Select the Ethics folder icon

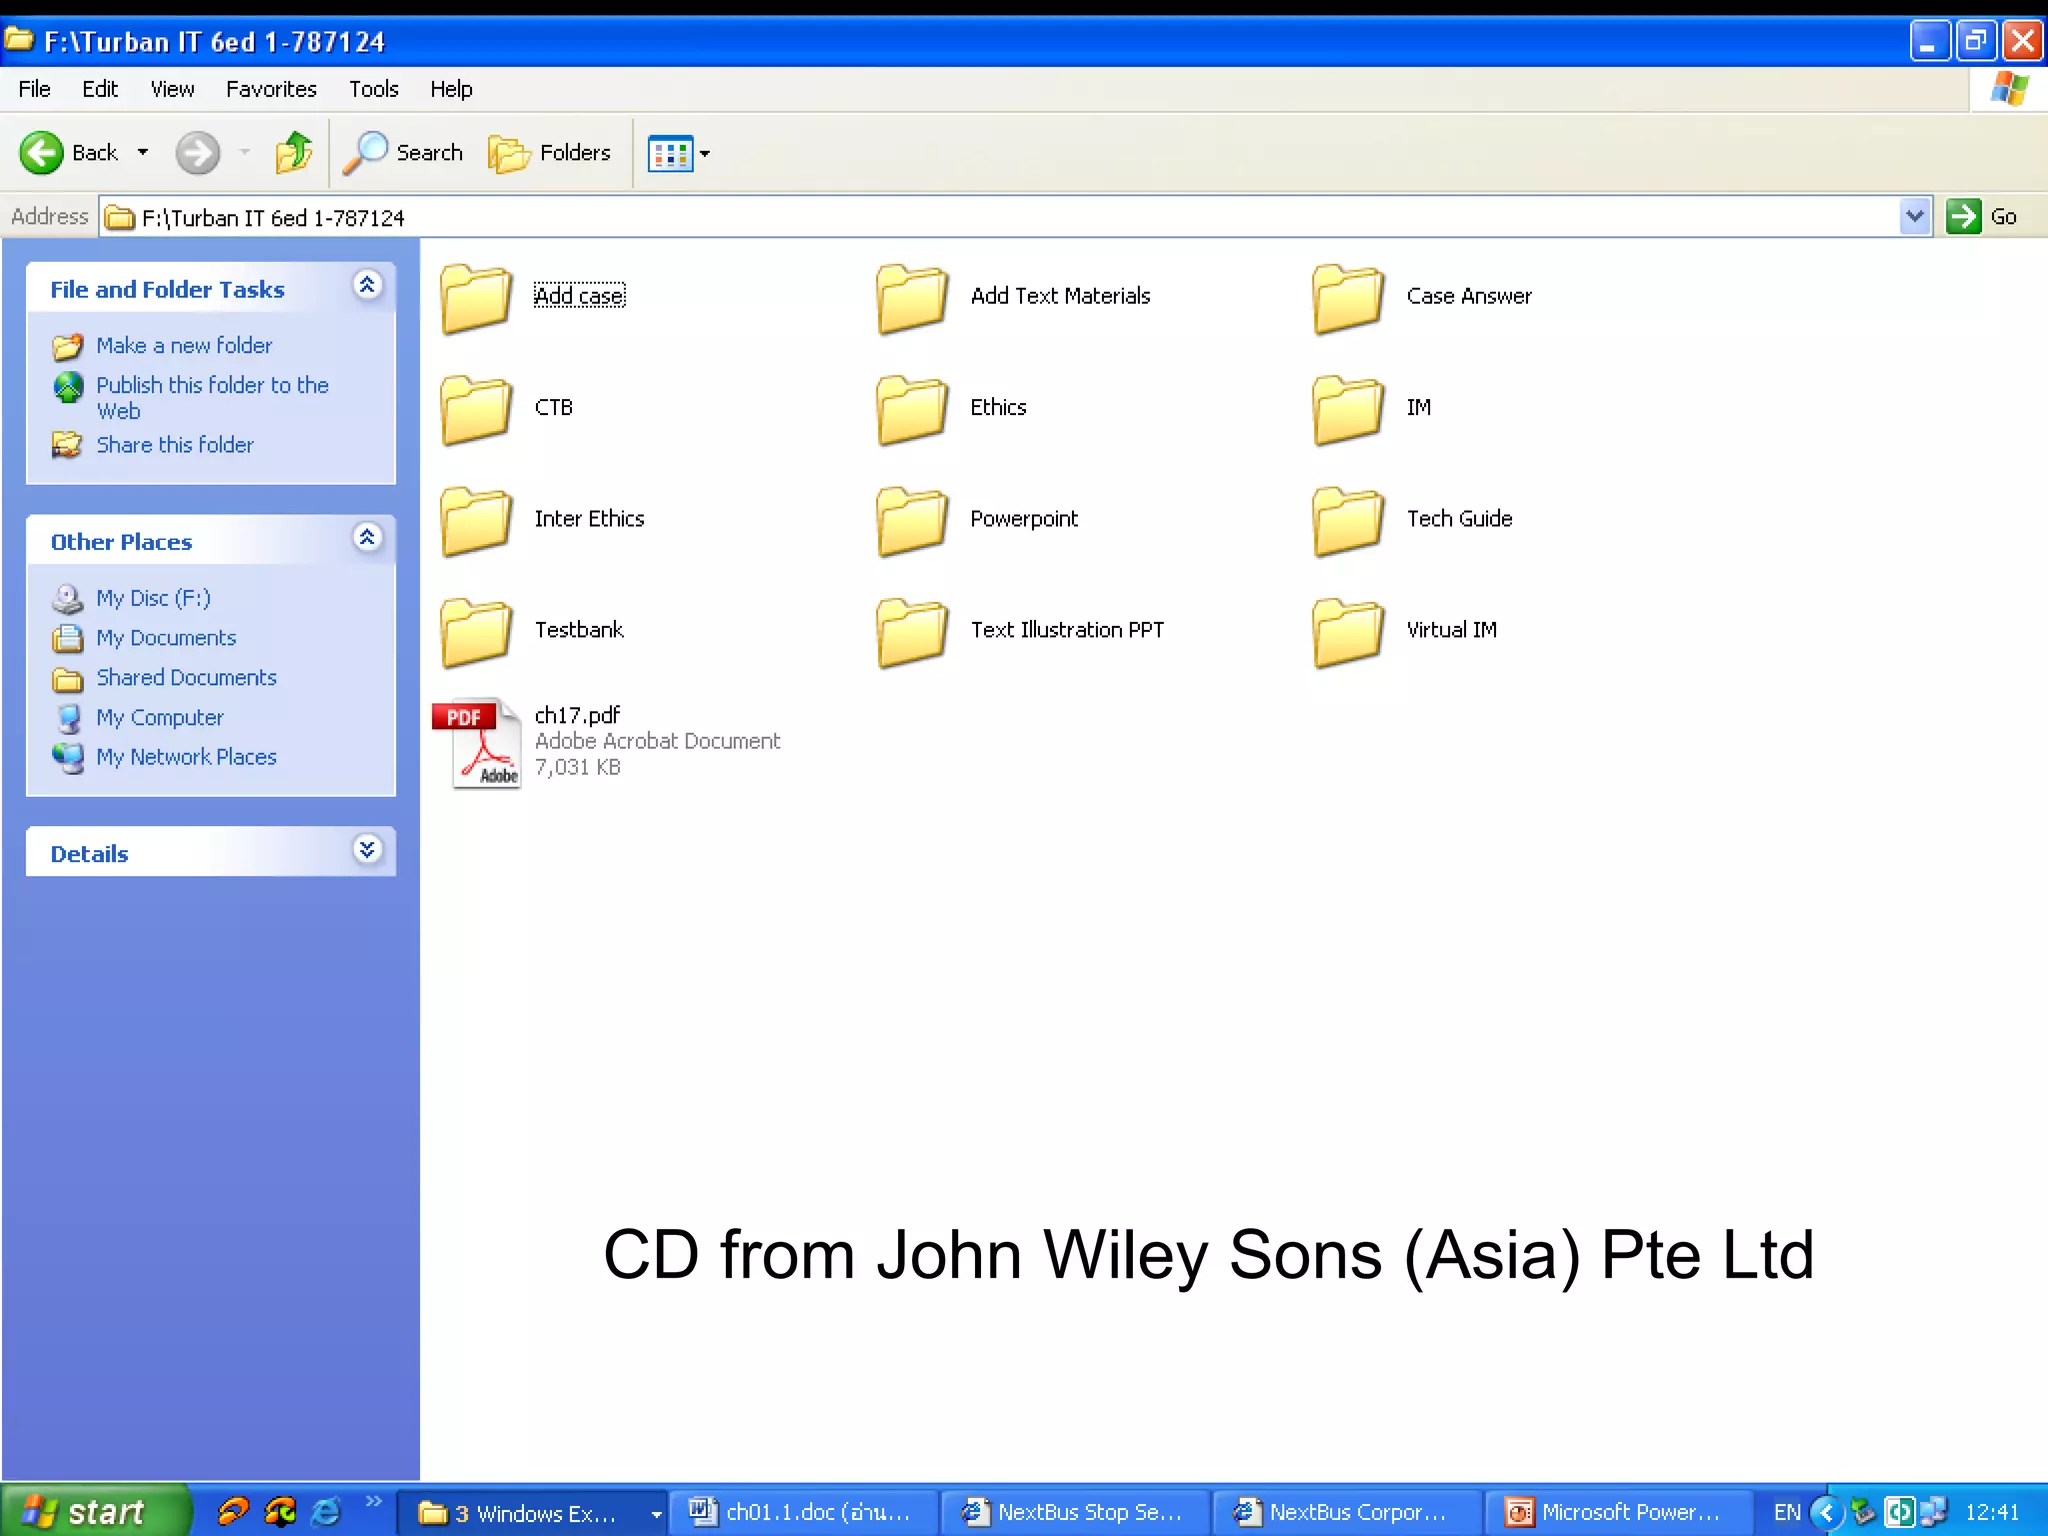pyautogui.click(x=912, y=409)
